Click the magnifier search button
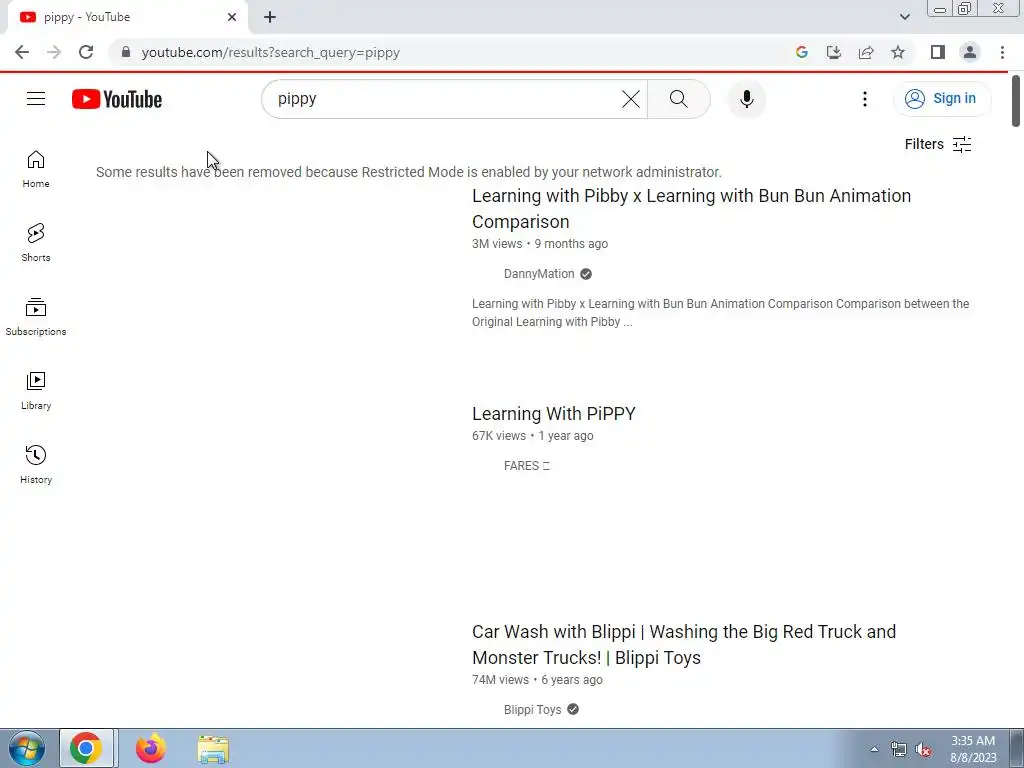1024x768 pixels. pyautogui.click(x=679, y=99)
